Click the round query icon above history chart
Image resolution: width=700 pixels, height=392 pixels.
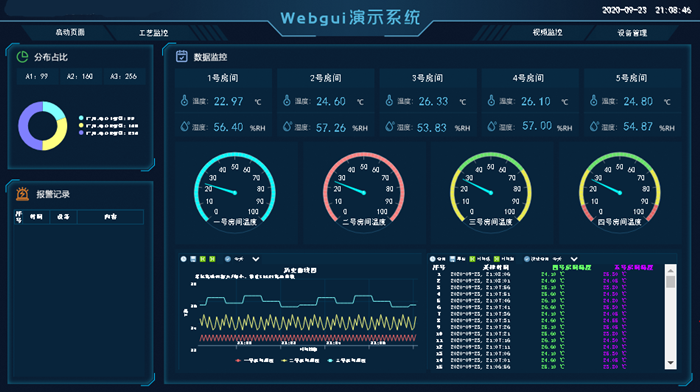coord(183,259)
